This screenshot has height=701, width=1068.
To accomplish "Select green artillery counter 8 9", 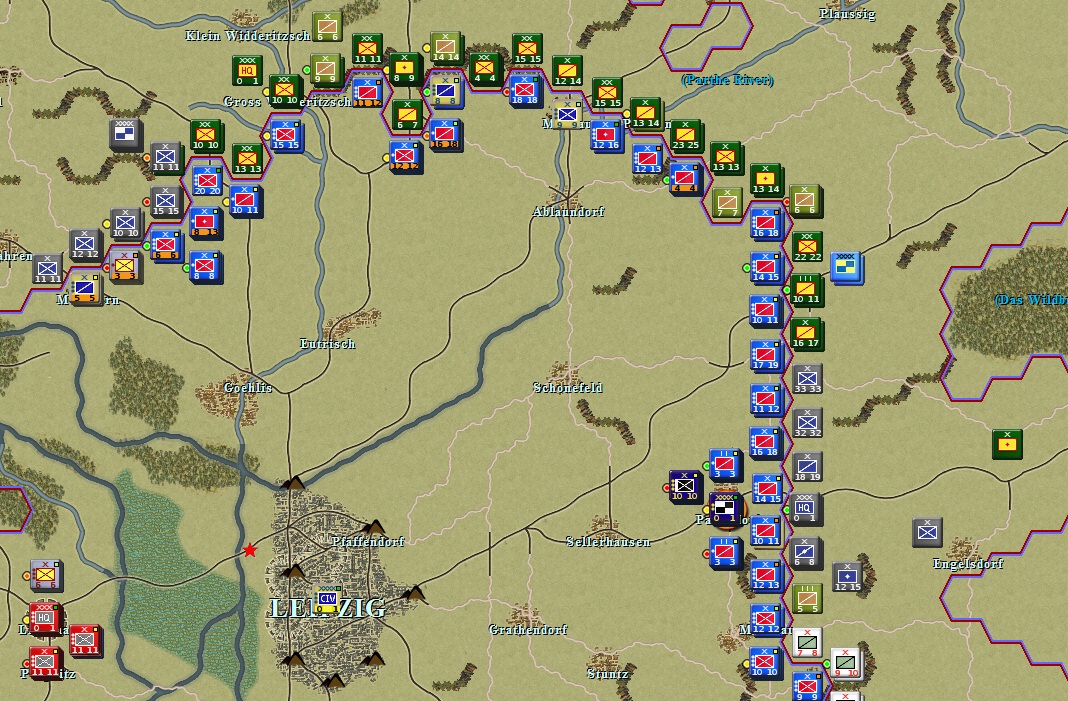I will click(x=405, y=69).
